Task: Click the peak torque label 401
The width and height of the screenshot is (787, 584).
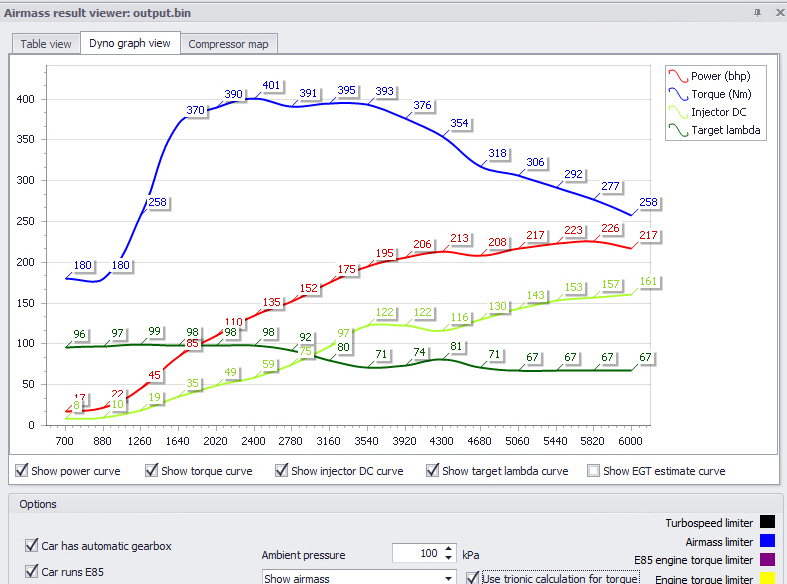Action: 272,85
